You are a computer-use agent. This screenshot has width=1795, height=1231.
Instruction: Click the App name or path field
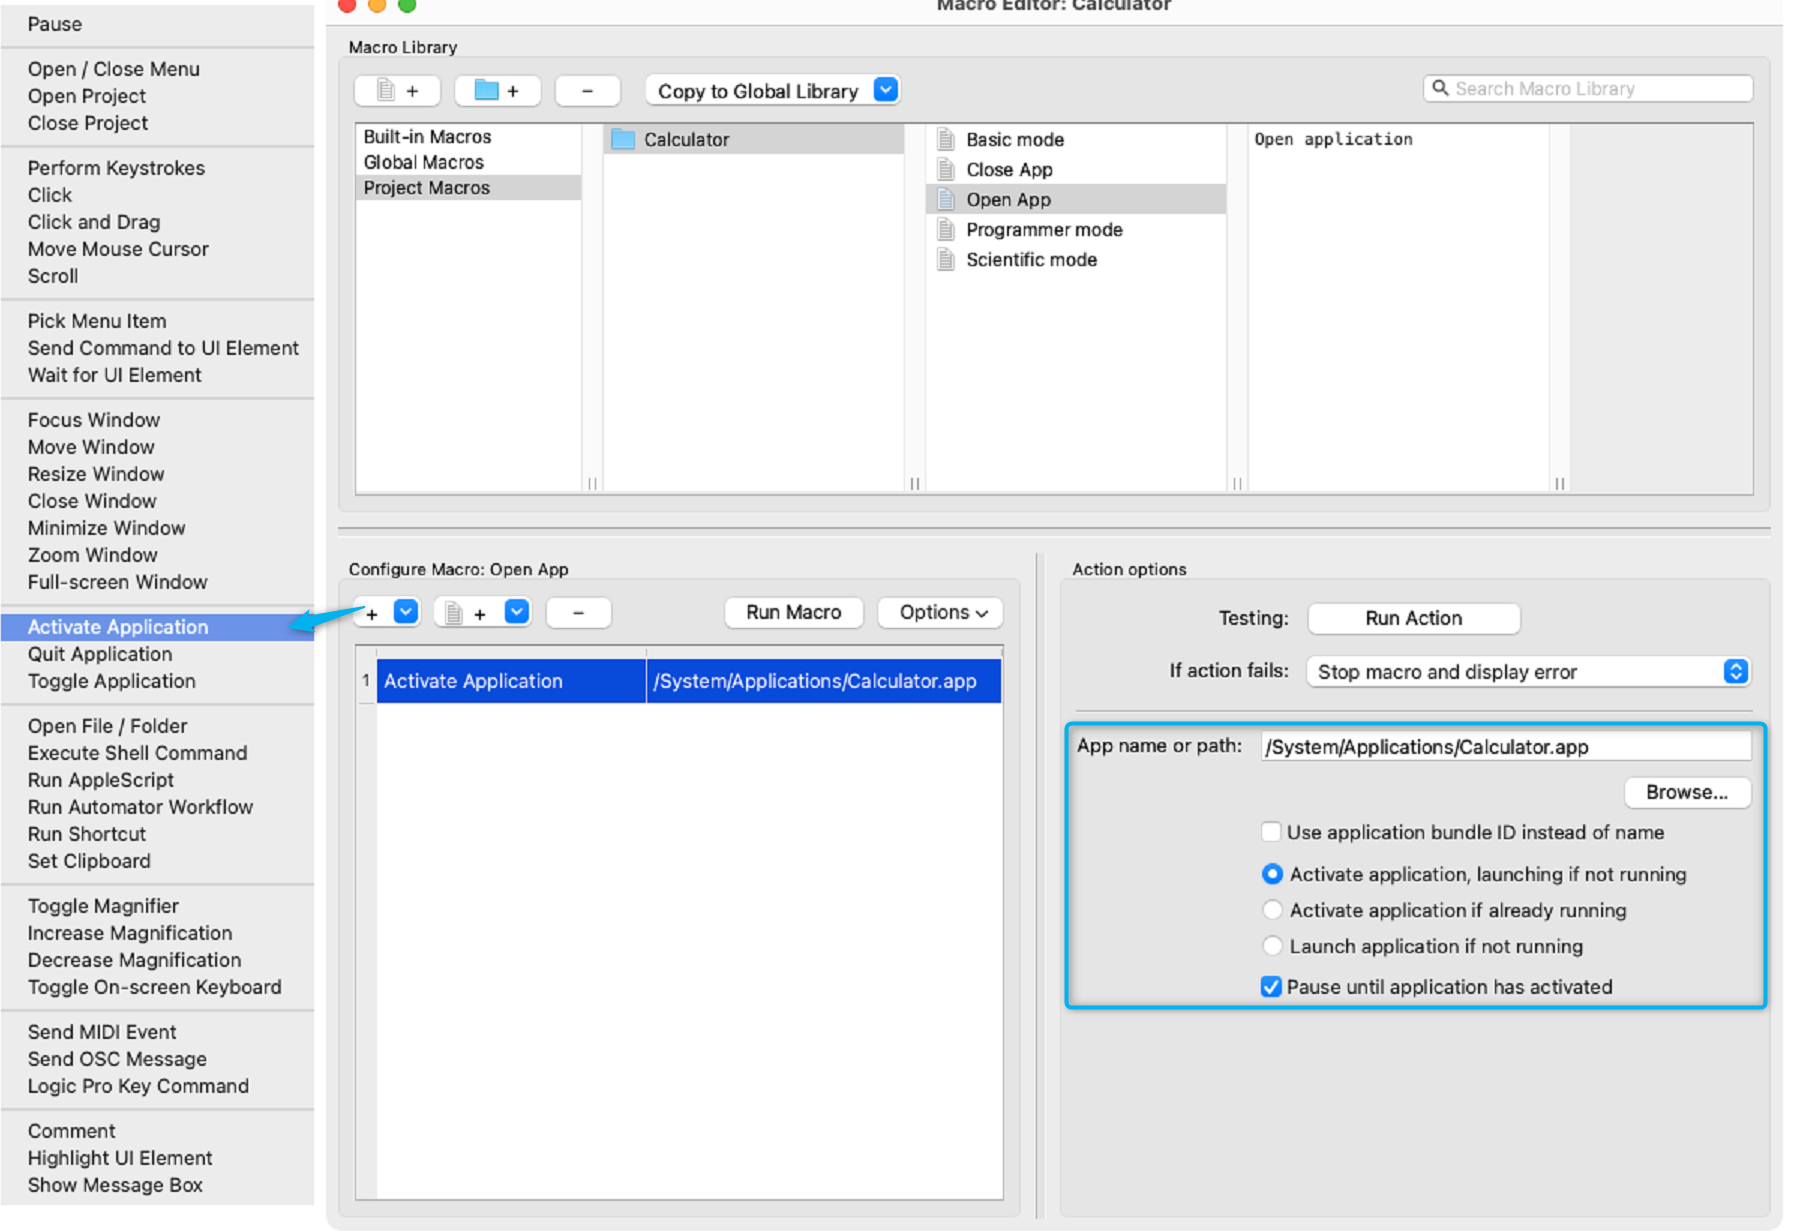tap(1504, 747)
